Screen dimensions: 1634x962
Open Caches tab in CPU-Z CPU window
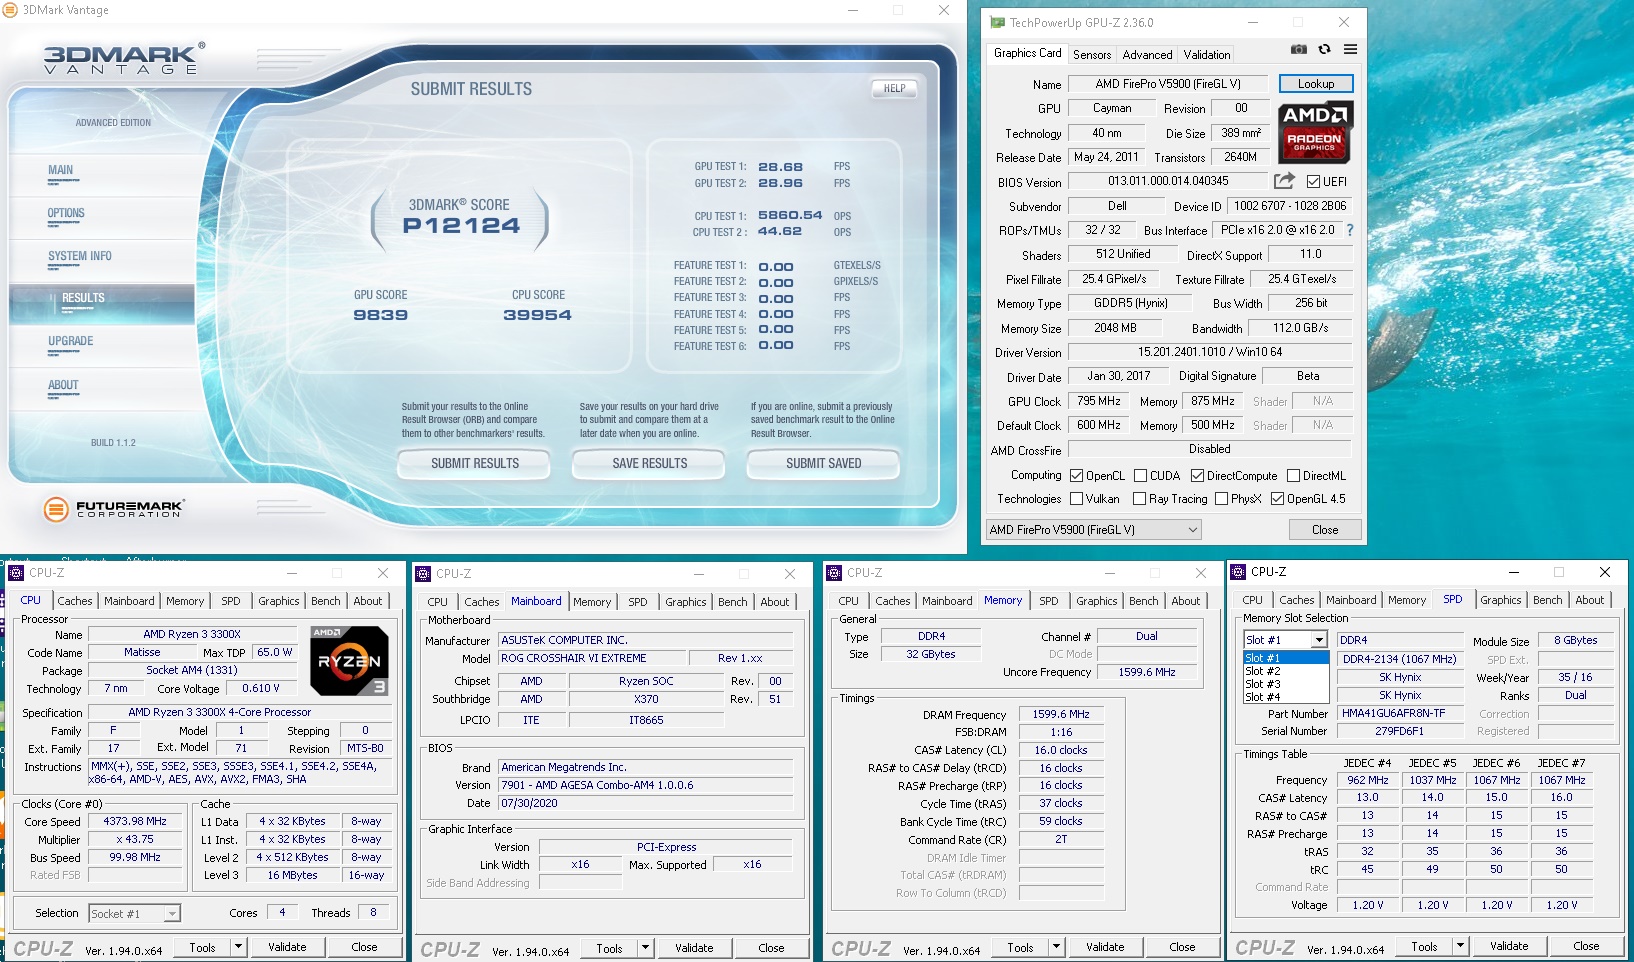click(x=75, y=601)
